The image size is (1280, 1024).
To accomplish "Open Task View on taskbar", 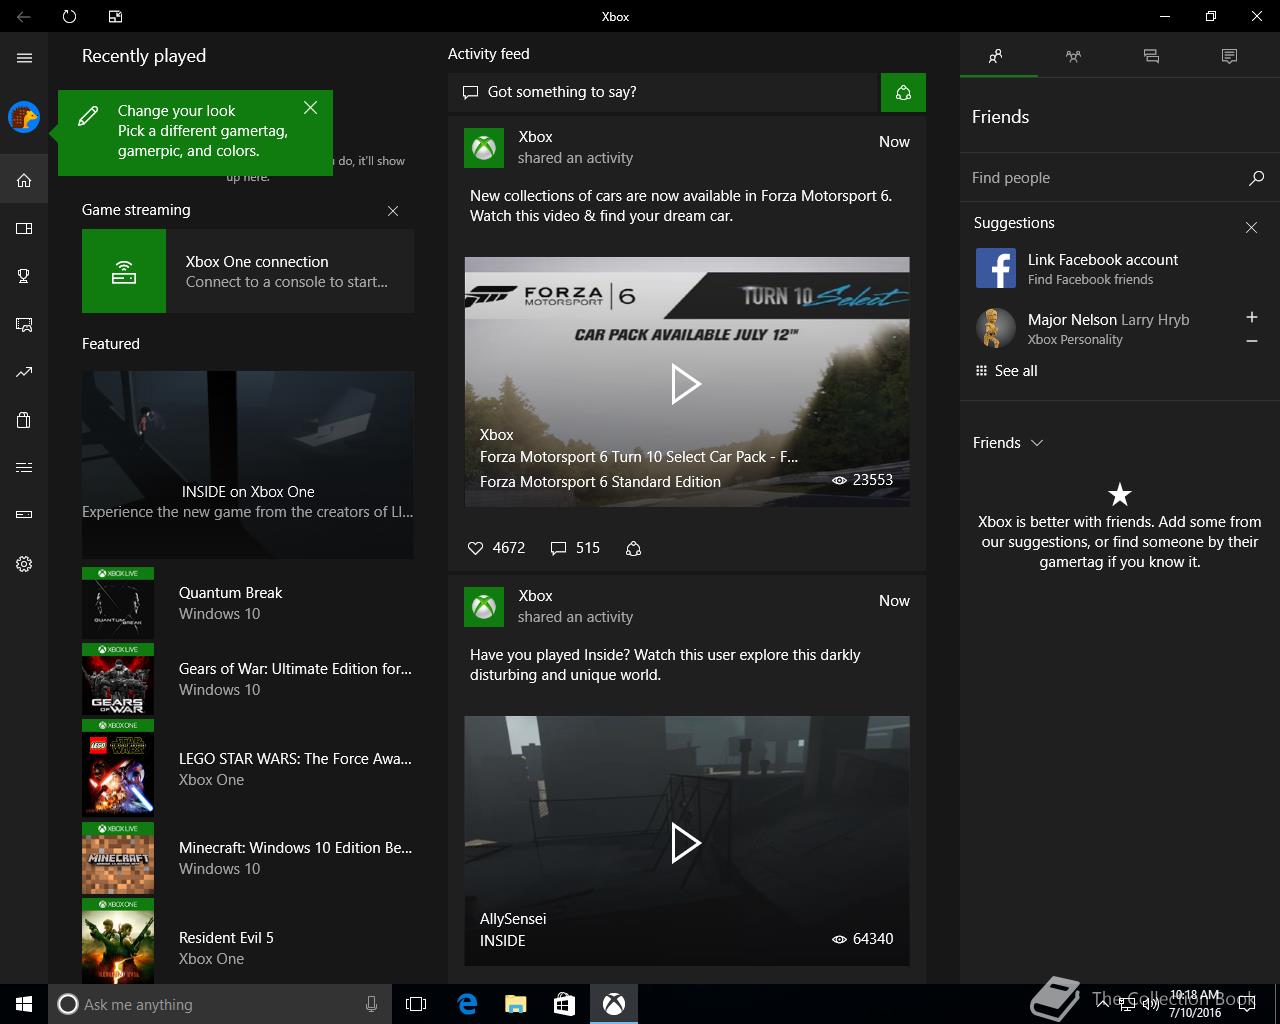I will pos(416,1004).
